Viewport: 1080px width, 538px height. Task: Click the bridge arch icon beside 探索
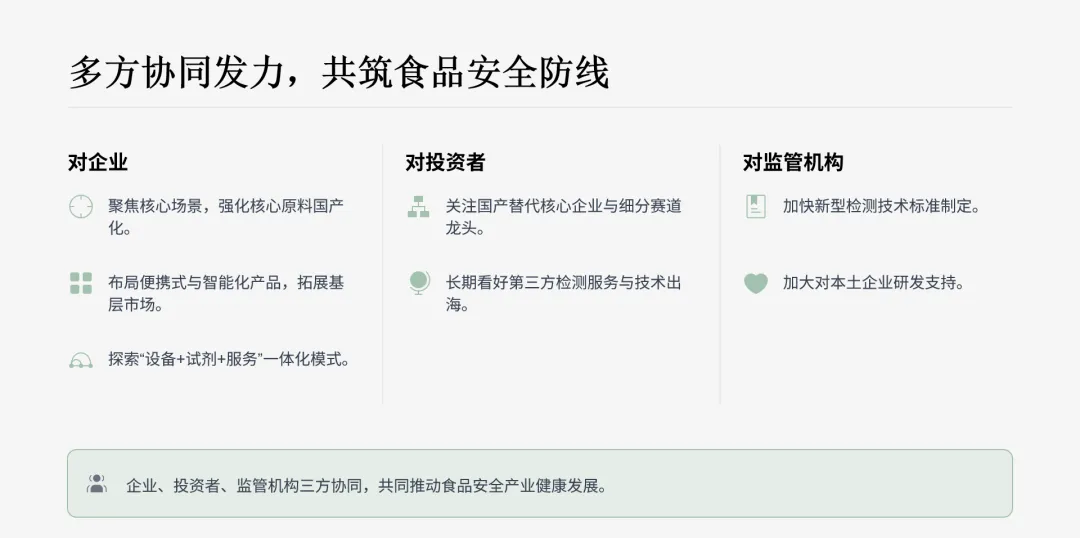click(x=81, y=360)
